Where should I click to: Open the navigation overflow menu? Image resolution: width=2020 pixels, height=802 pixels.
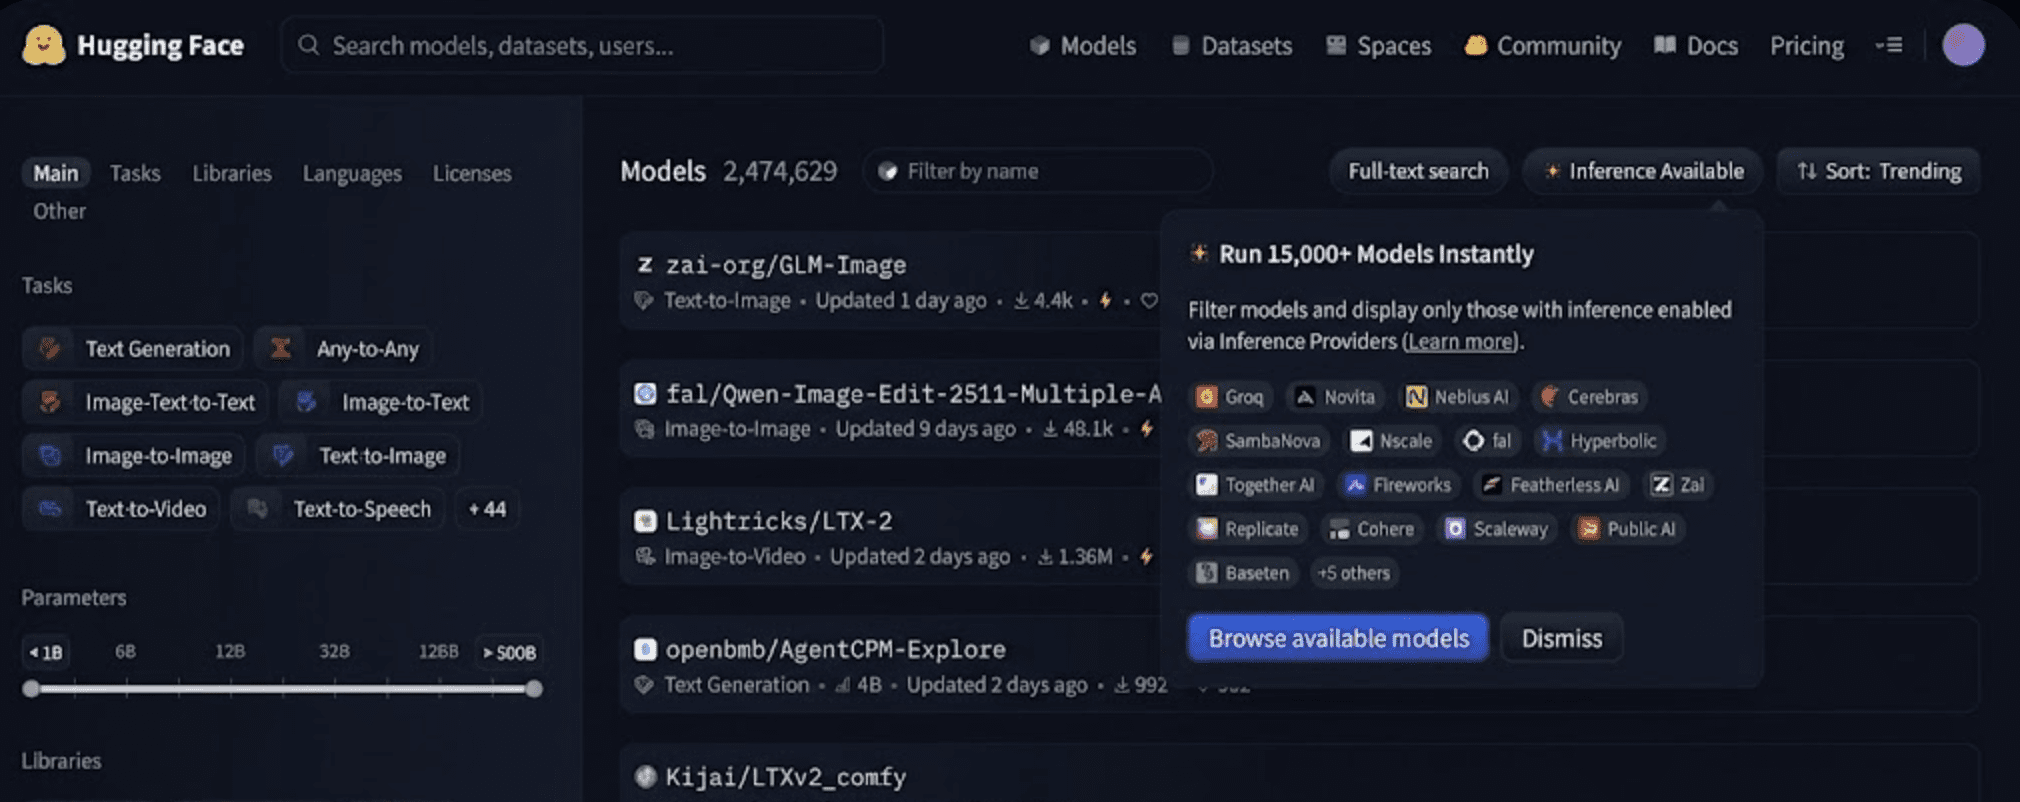[1888, 46]
